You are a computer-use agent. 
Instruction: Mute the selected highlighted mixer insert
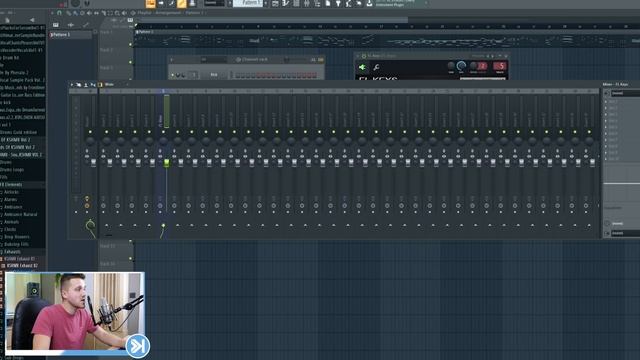point(163,132)
